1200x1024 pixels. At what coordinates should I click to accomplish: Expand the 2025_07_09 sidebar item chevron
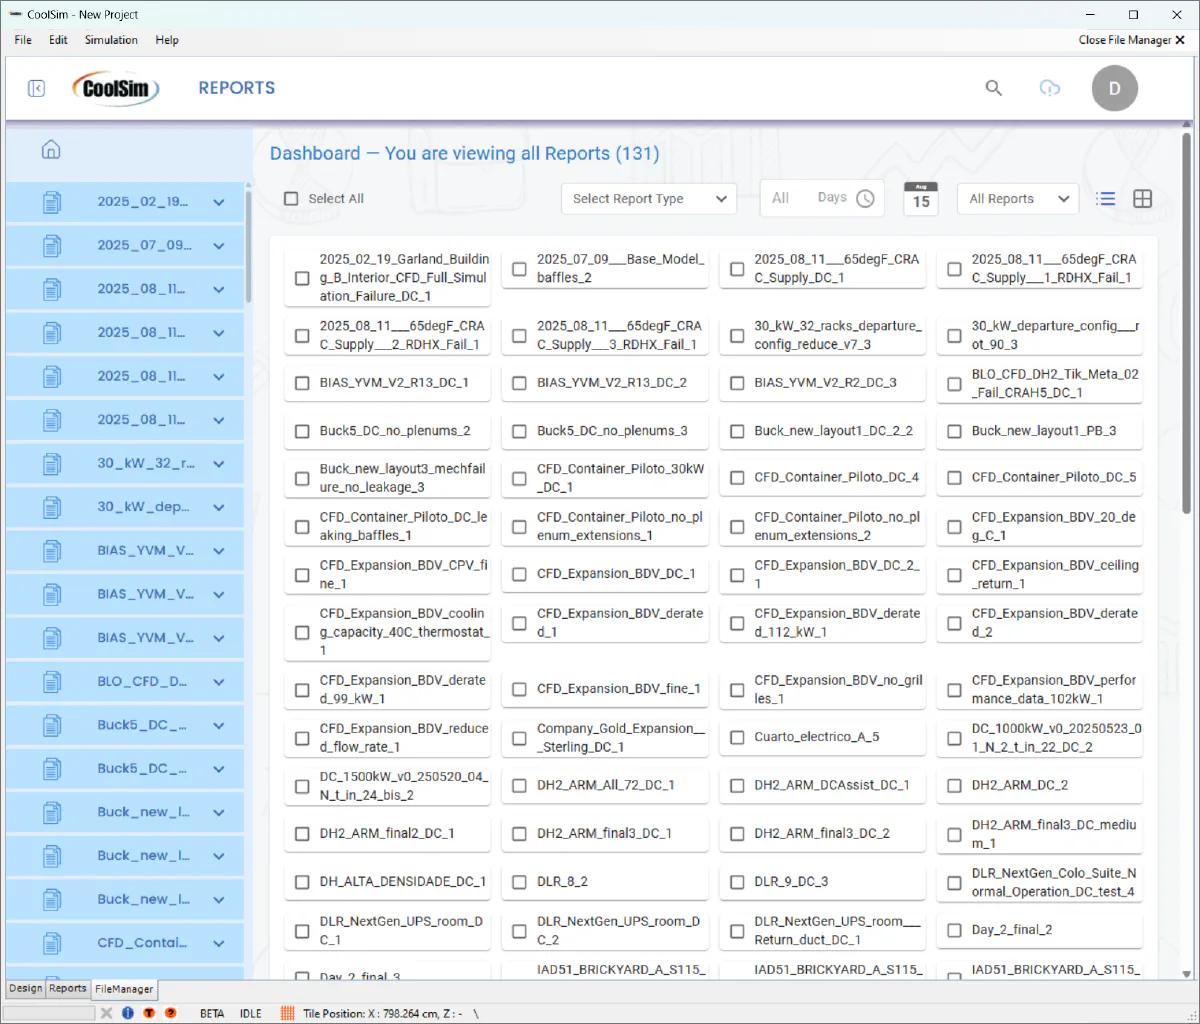tap(218, 245)
